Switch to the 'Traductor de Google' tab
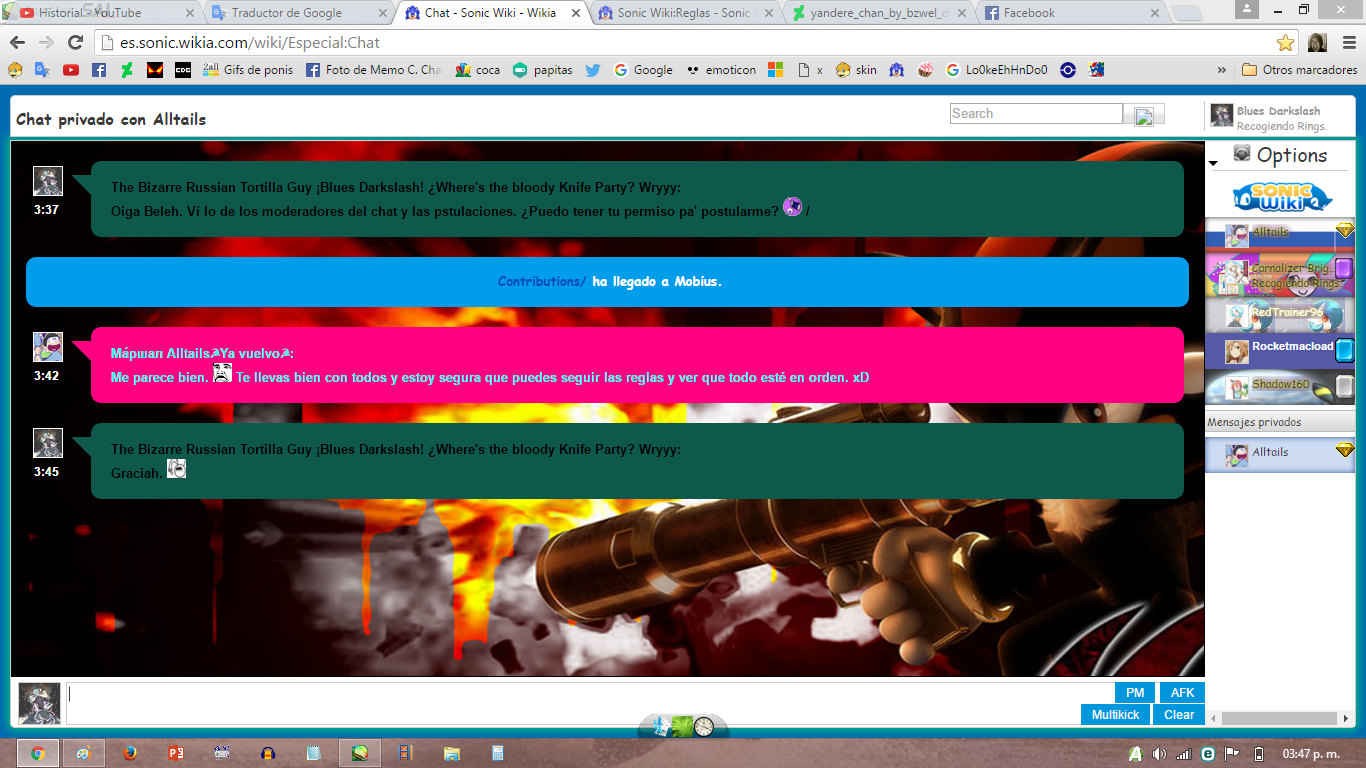Screen dimensions: 1366x768 point(297,13)
